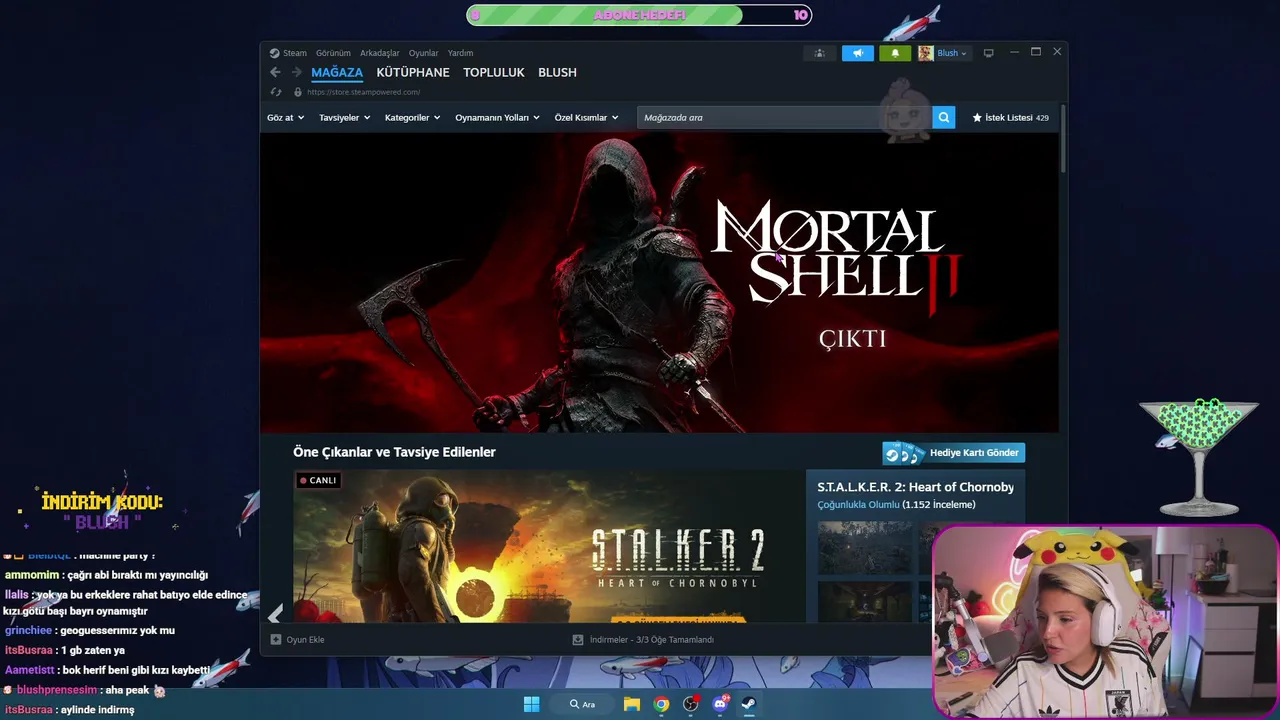Expand the Tavsiyeler dropdown
The image size is (1280, 720).
point(345,118)
